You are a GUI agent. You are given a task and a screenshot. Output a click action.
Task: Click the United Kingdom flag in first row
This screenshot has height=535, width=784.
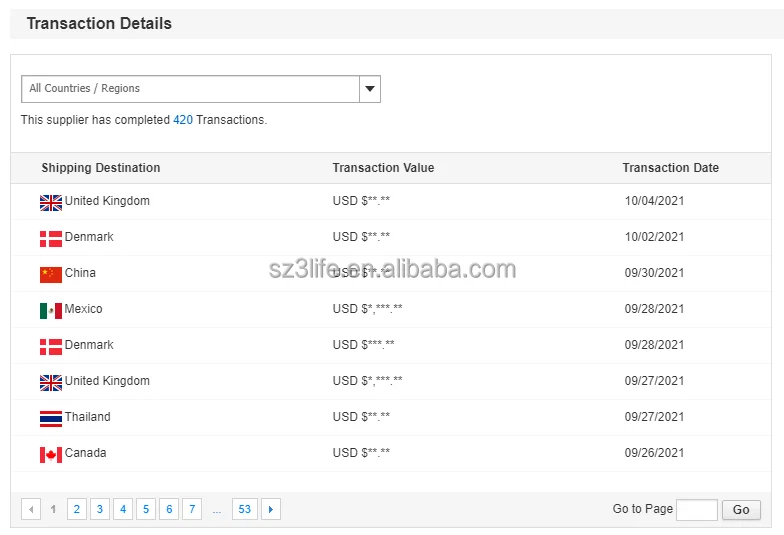(51, 202)
